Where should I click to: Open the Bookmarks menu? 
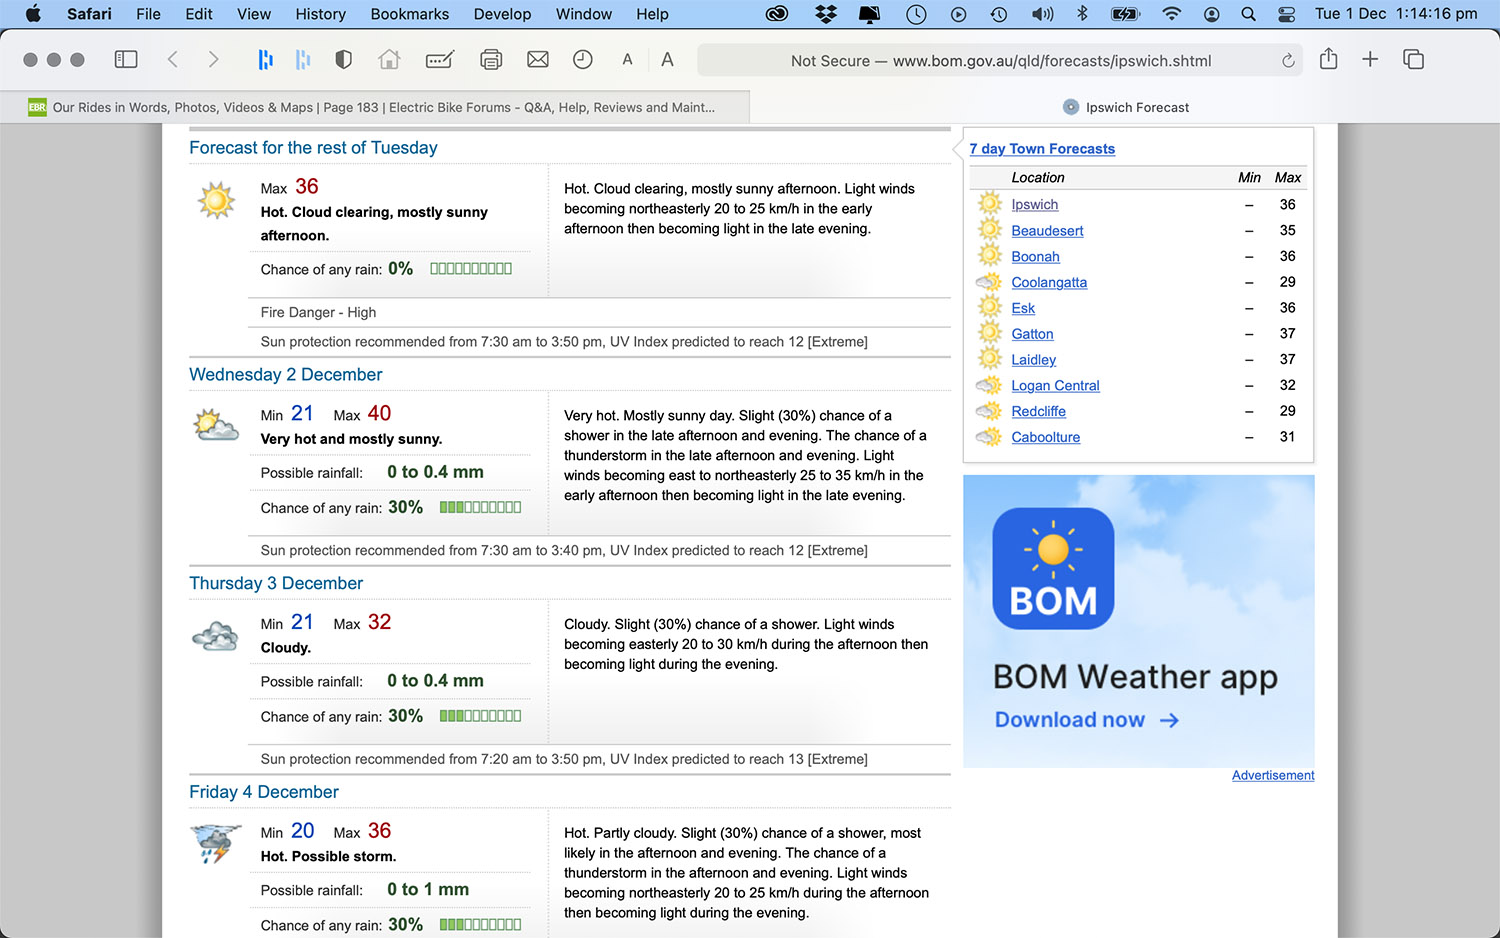point(409,14)
